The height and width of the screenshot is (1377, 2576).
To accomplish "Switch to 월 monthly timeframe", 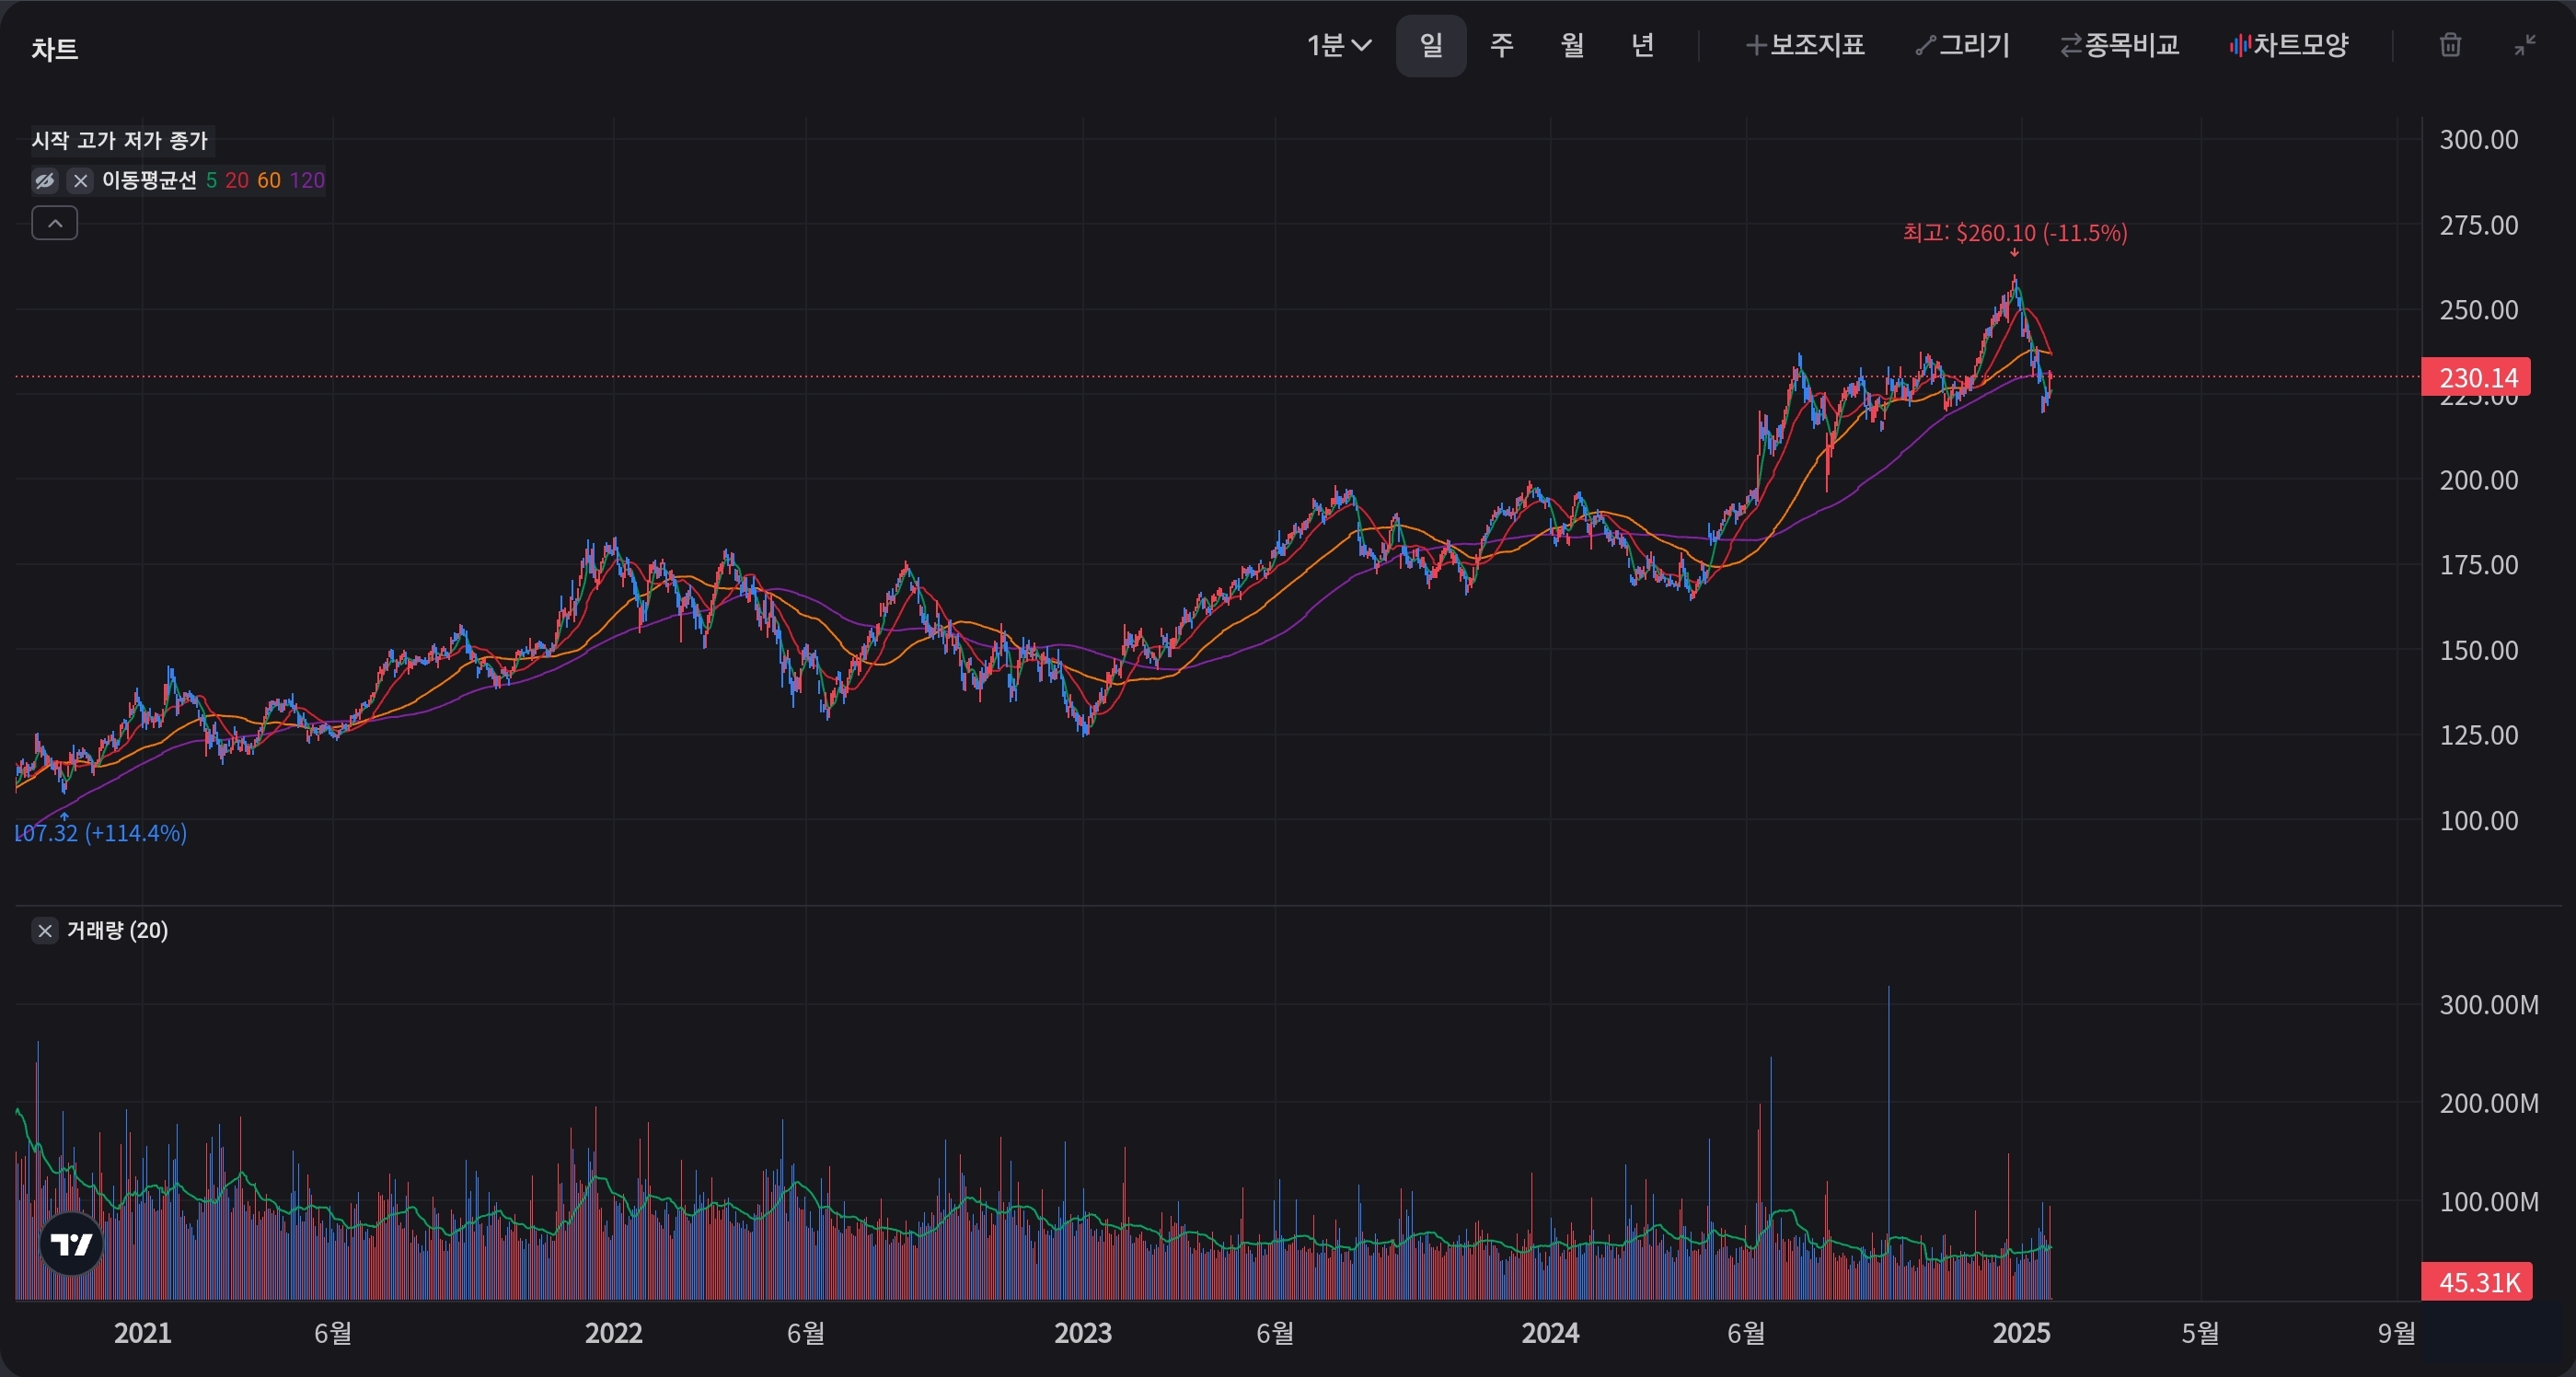I will [1572, 45].
